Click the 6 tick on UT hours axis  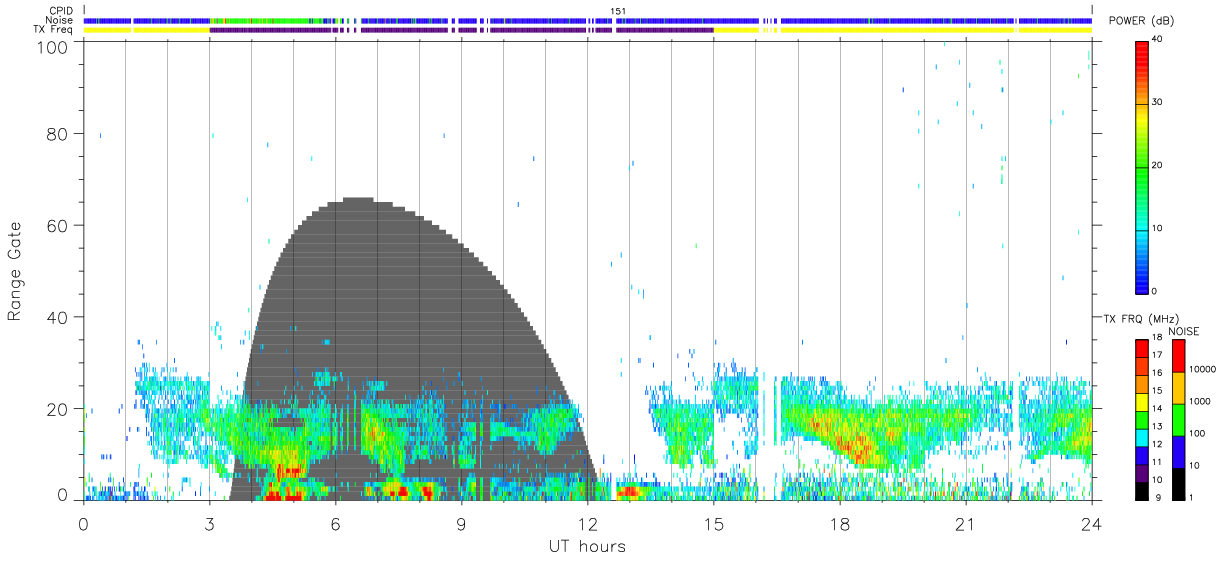(x=335, y=523)
